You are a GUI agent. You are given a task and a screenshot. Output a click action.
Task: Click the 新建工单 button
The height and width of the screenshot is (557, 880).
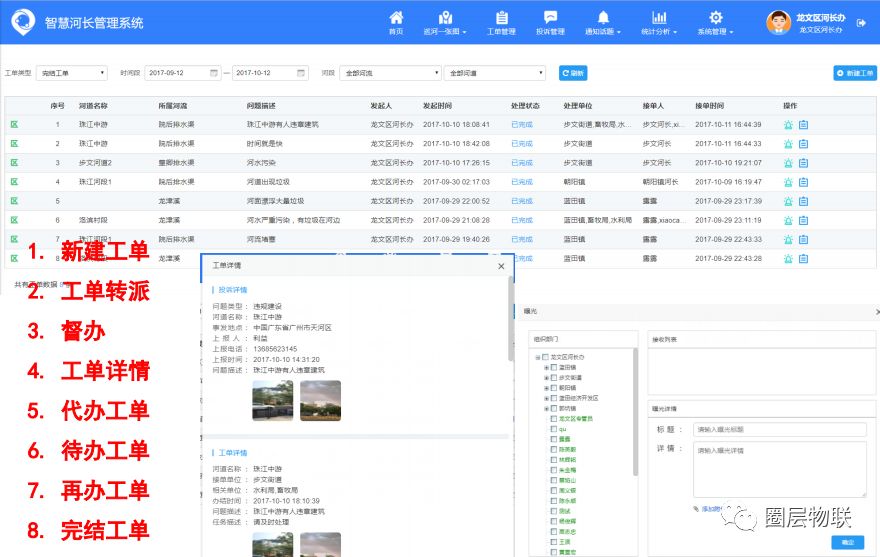pos(855,73)
